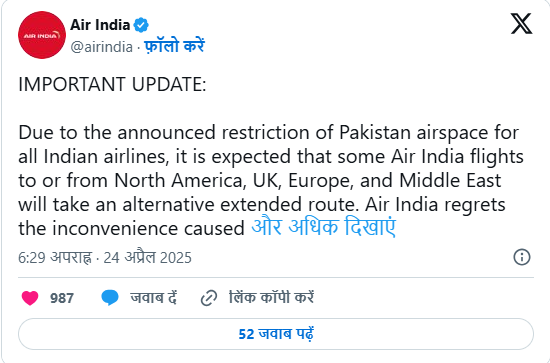Image resolution: width=550 pixels, height=363 pixels.
Task: Follow Air India via फ़ॉलो करें link
Action: pyautogui.click(x=174, y=46)
